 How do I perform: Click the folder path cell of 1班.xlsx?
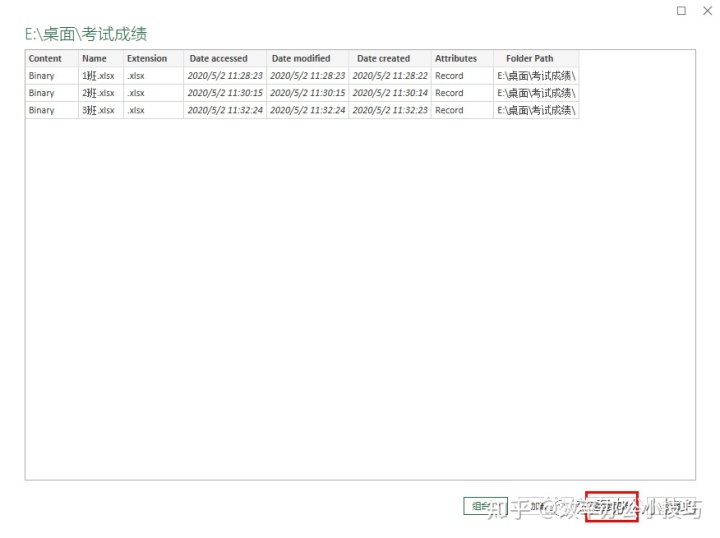click(536, 76)
